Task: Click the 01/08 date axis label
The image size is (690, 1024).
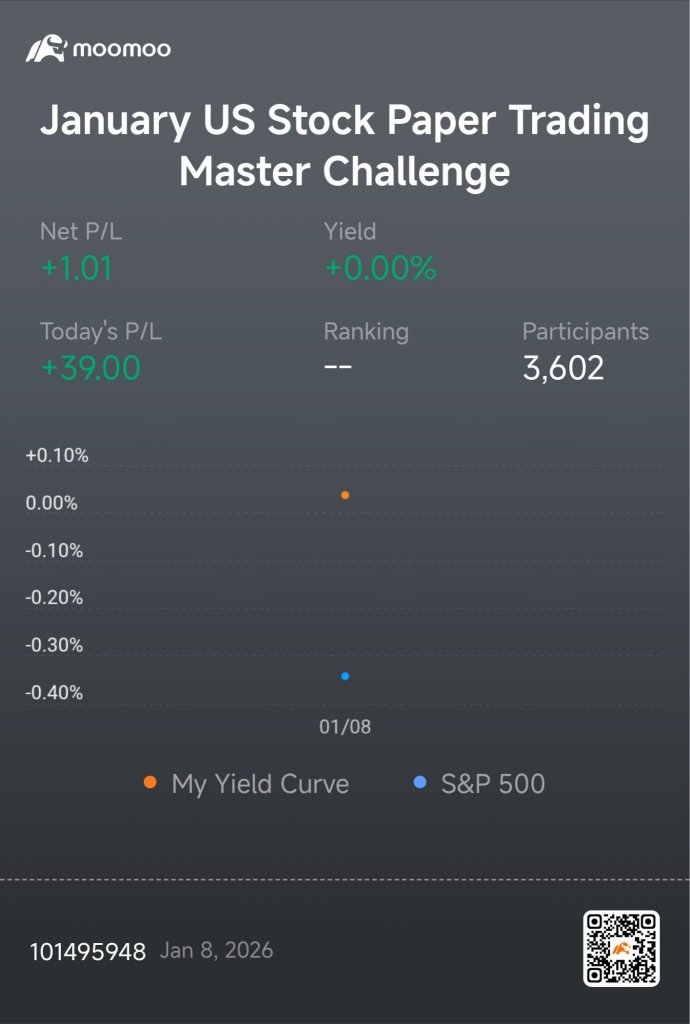Action: pyautogui.click(x=345, y=726)
